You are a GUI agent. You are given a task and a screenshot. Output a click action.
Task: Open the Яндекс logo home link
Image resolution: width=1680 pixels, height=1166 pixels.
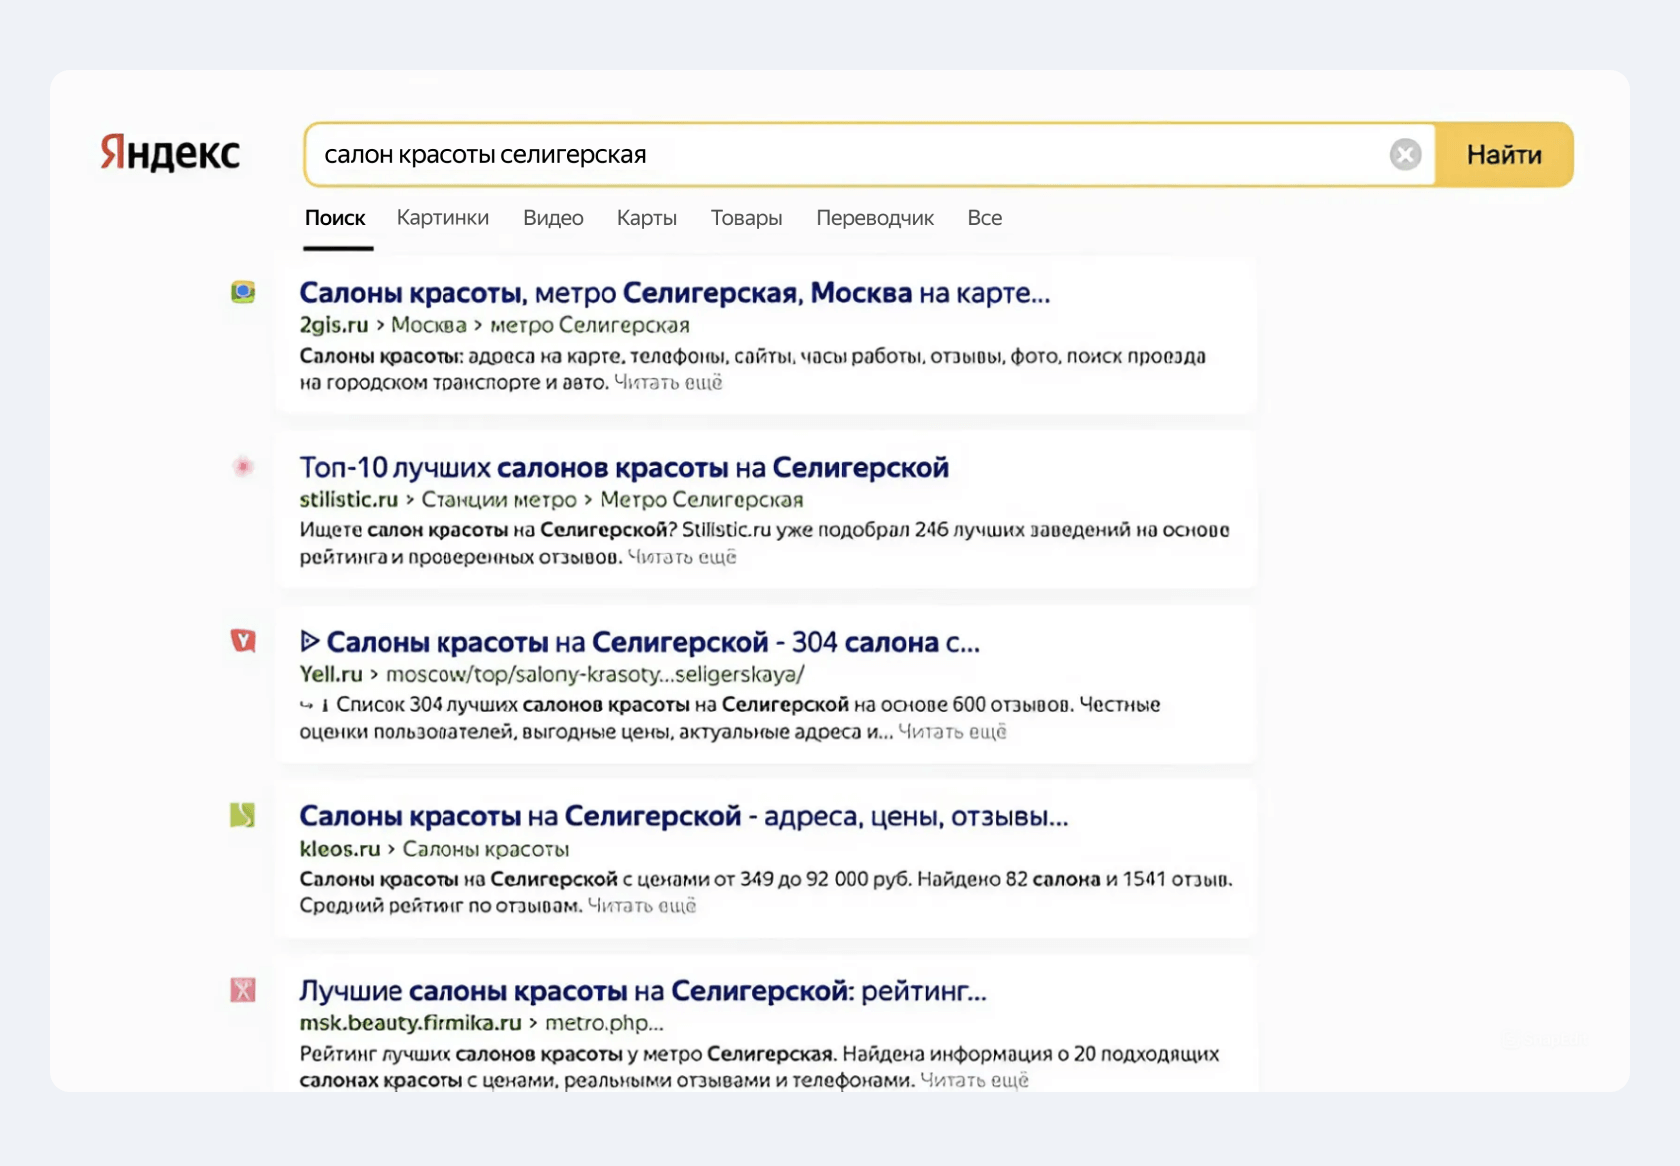[170, 153]
